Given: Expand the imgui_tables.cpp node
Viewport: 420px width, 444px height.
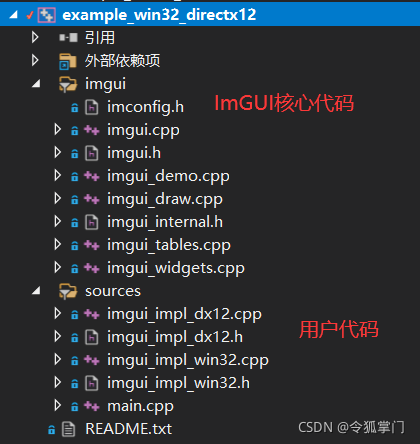Looking at the screenshot, I should [58, 245].
